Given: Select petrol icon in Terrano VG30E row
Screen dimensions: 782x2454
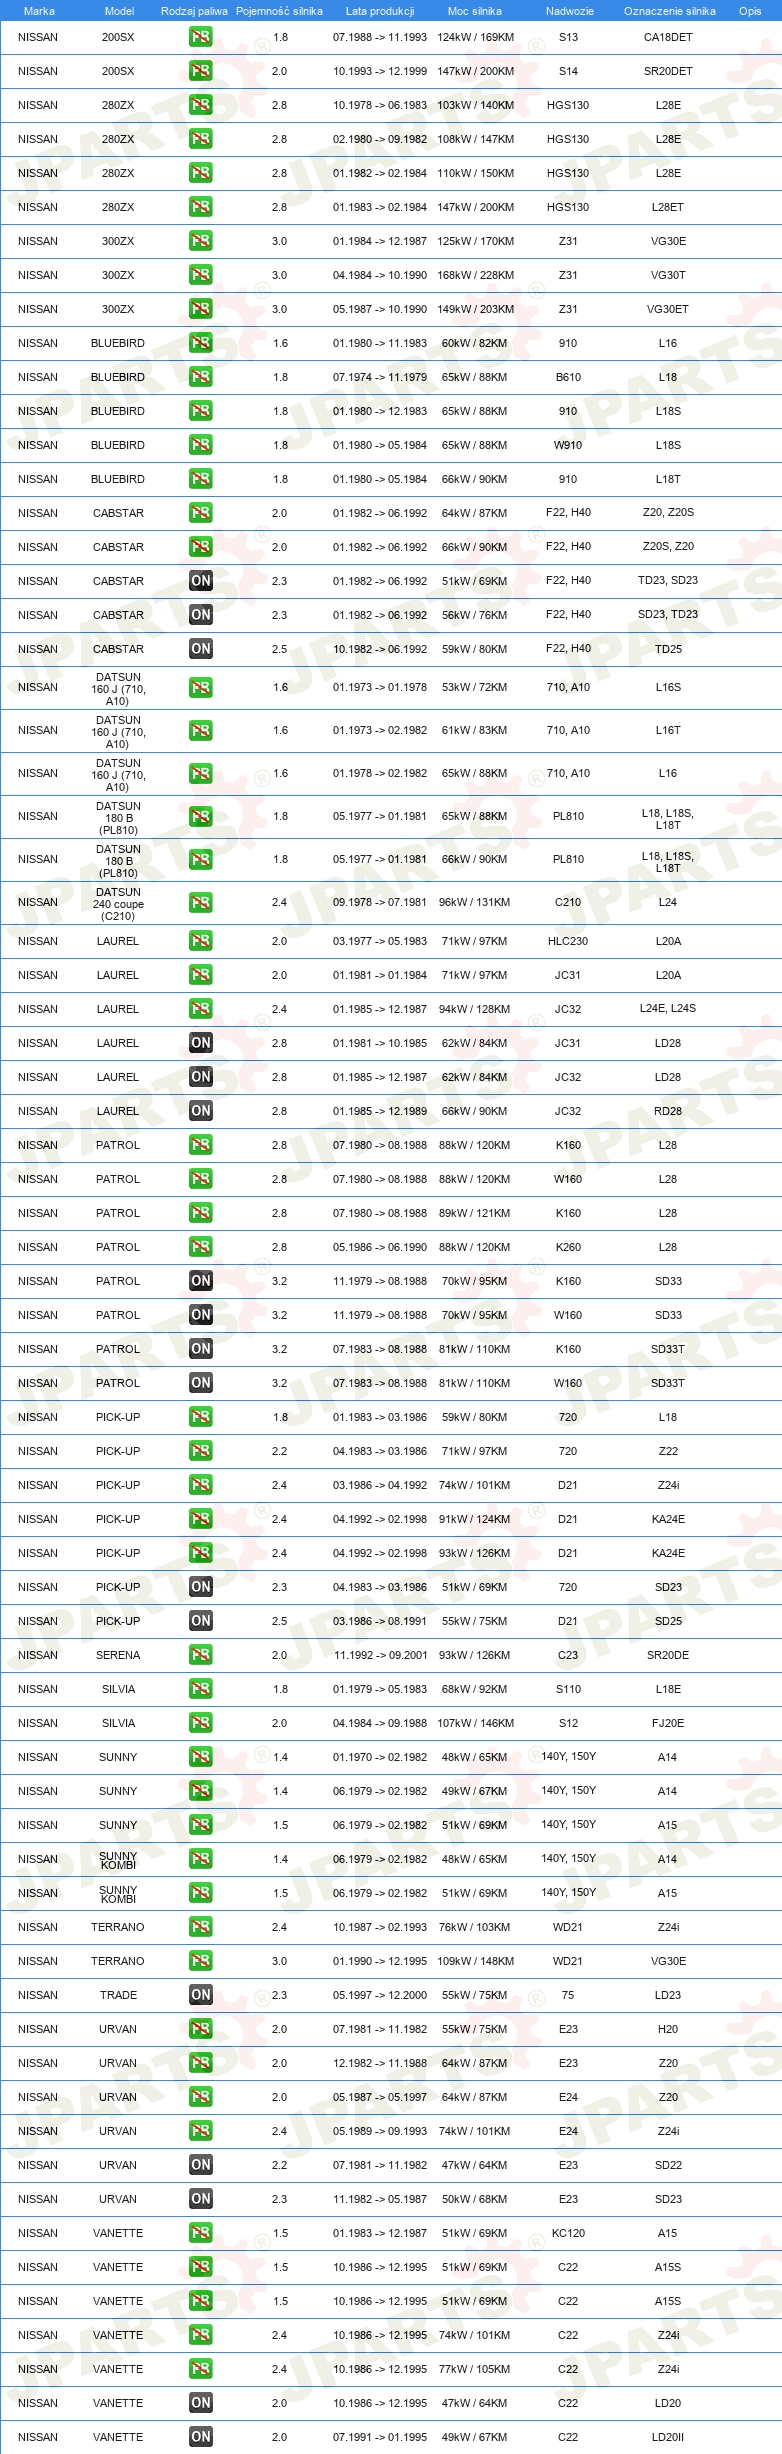Looking at the screenshot, I should tap(201, 1961).
